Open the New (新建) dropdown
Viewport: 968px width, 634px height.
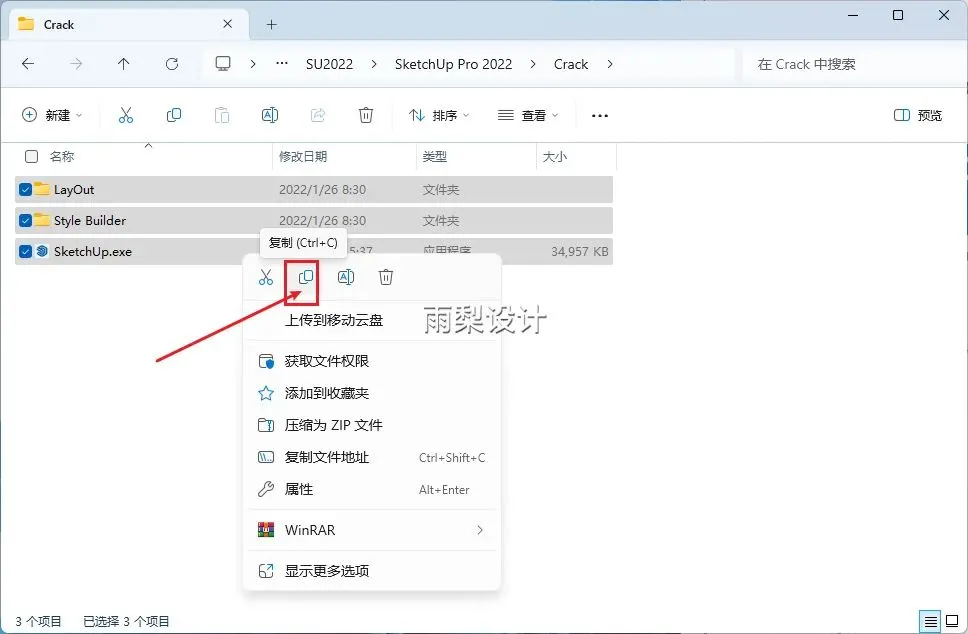[x=52, y=115]
